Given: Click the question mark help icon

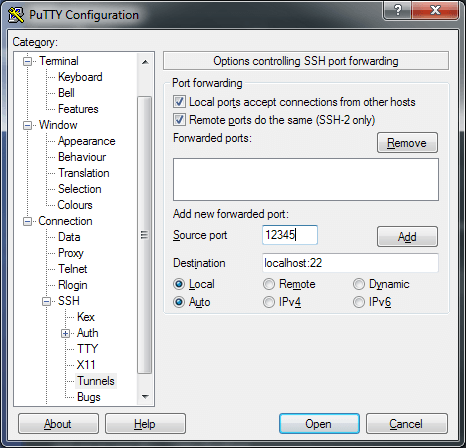Looking at the screenshot, I should click(397, 10).
